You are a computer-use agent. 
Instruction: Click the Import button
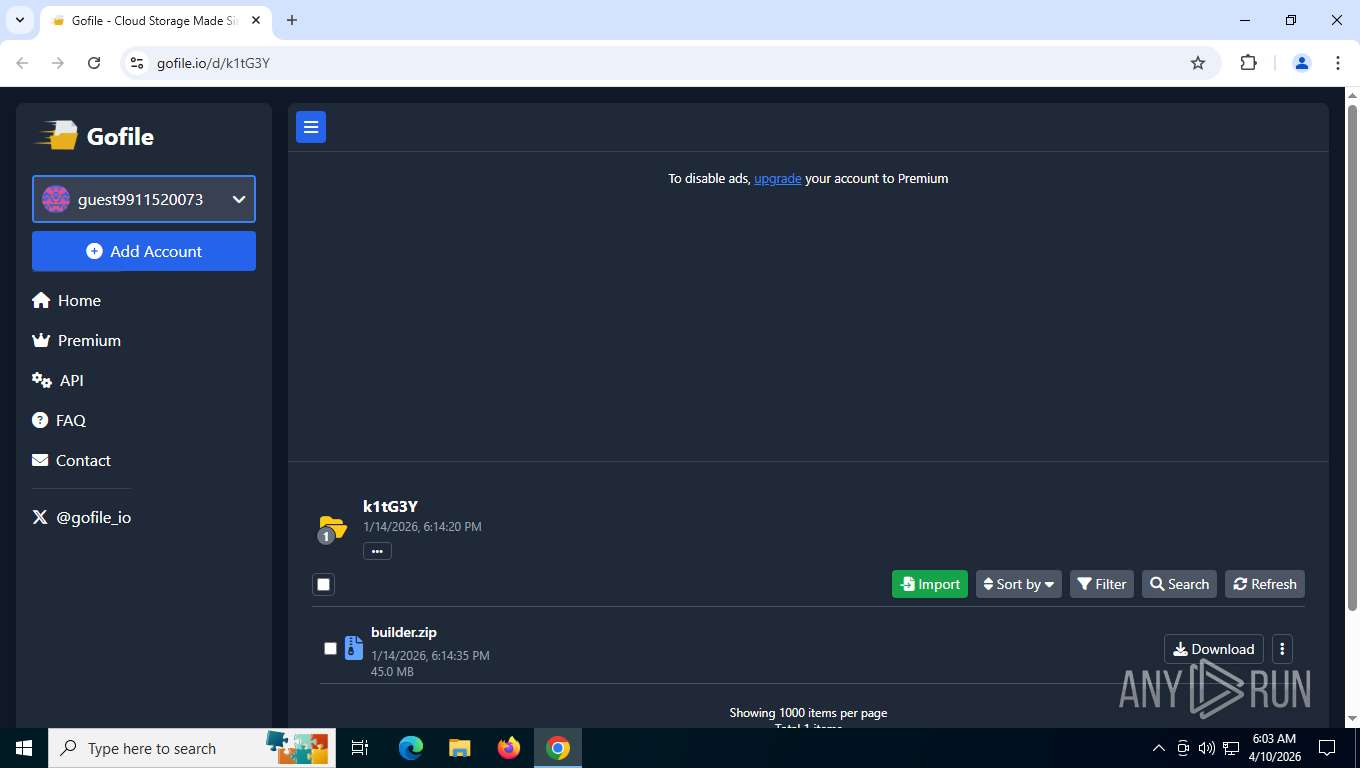(930, 584)
